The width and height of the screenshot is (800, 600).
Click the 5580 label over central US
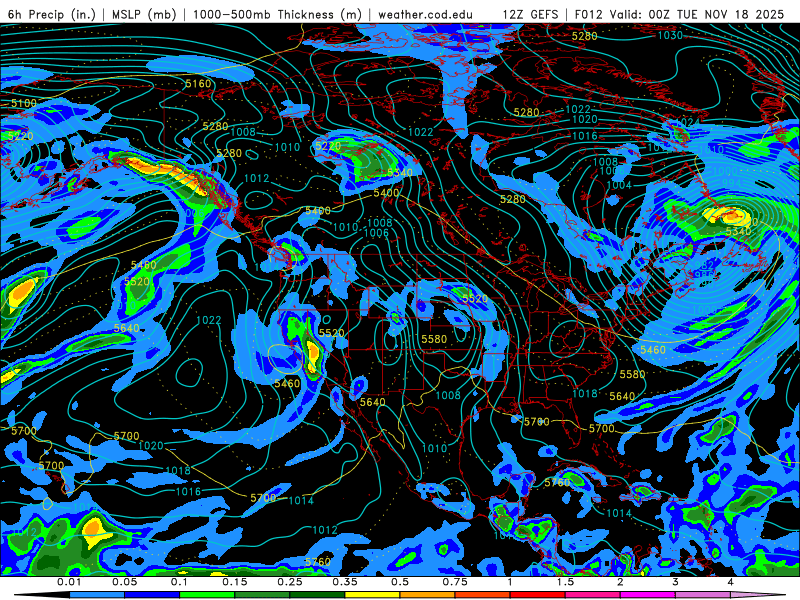point(434,339)
